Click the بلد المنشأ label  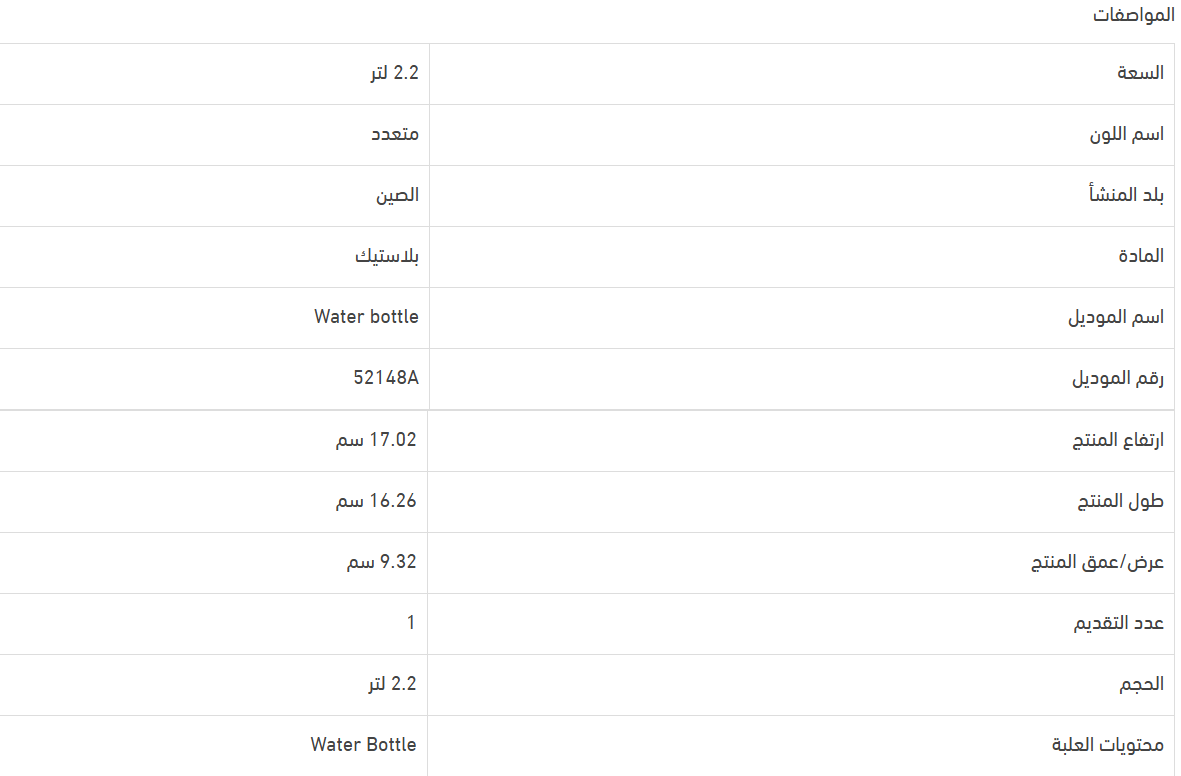(x=1126, y=195)
